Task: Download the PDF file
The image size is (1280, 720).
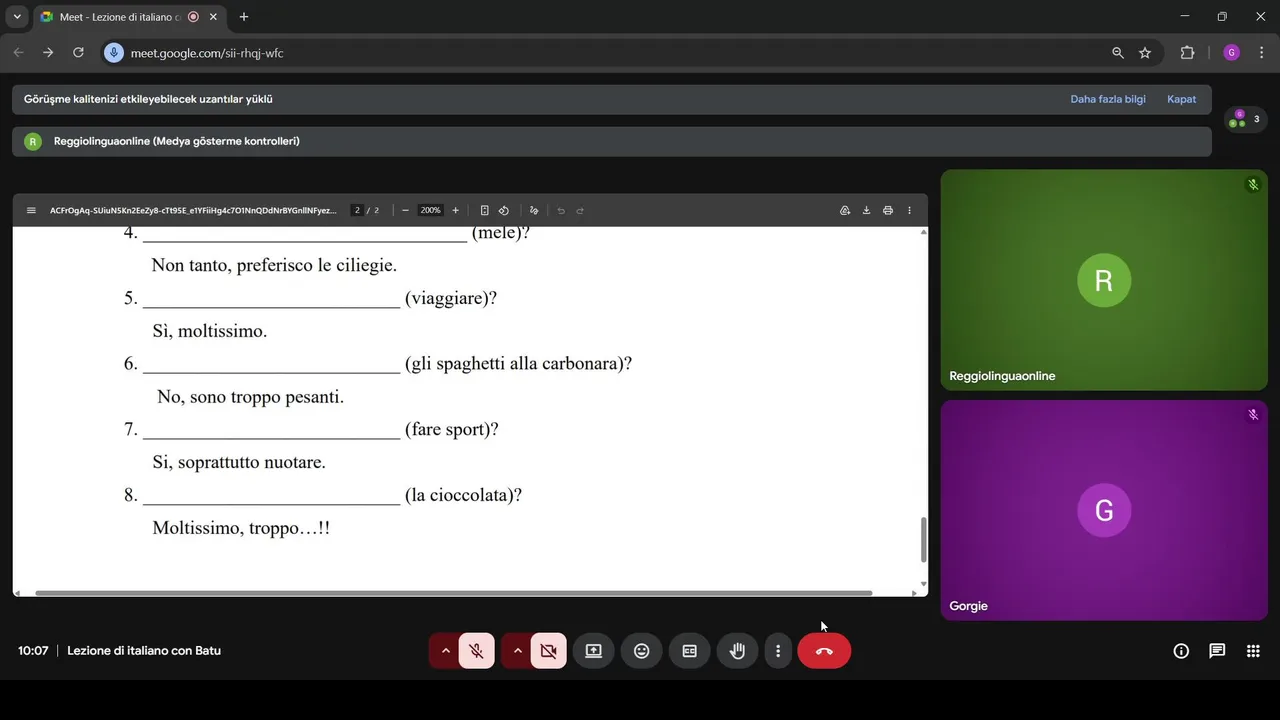Action: pyautogui.click(x=866, y=211)
